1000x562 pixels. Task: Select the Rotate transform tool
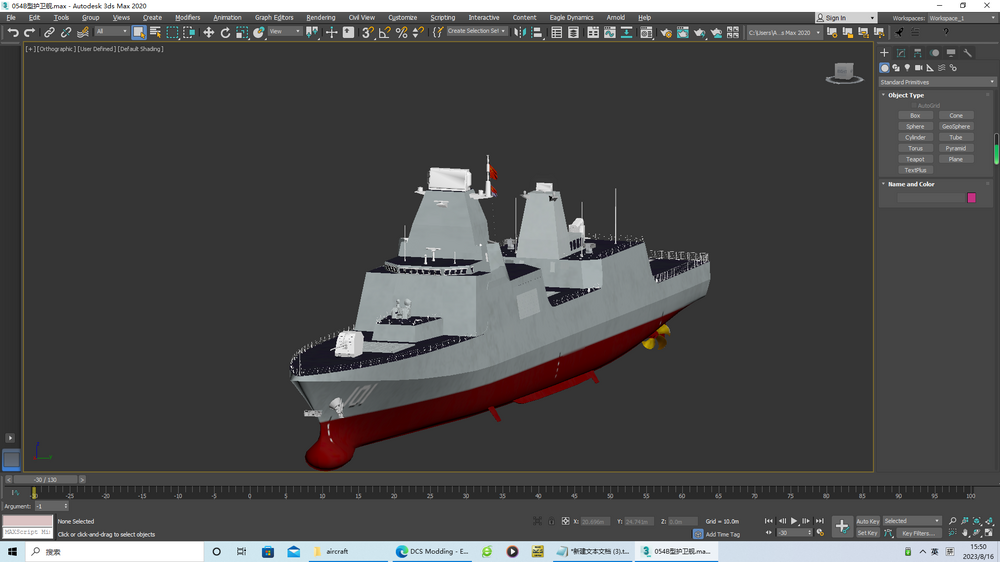point(225,33)
